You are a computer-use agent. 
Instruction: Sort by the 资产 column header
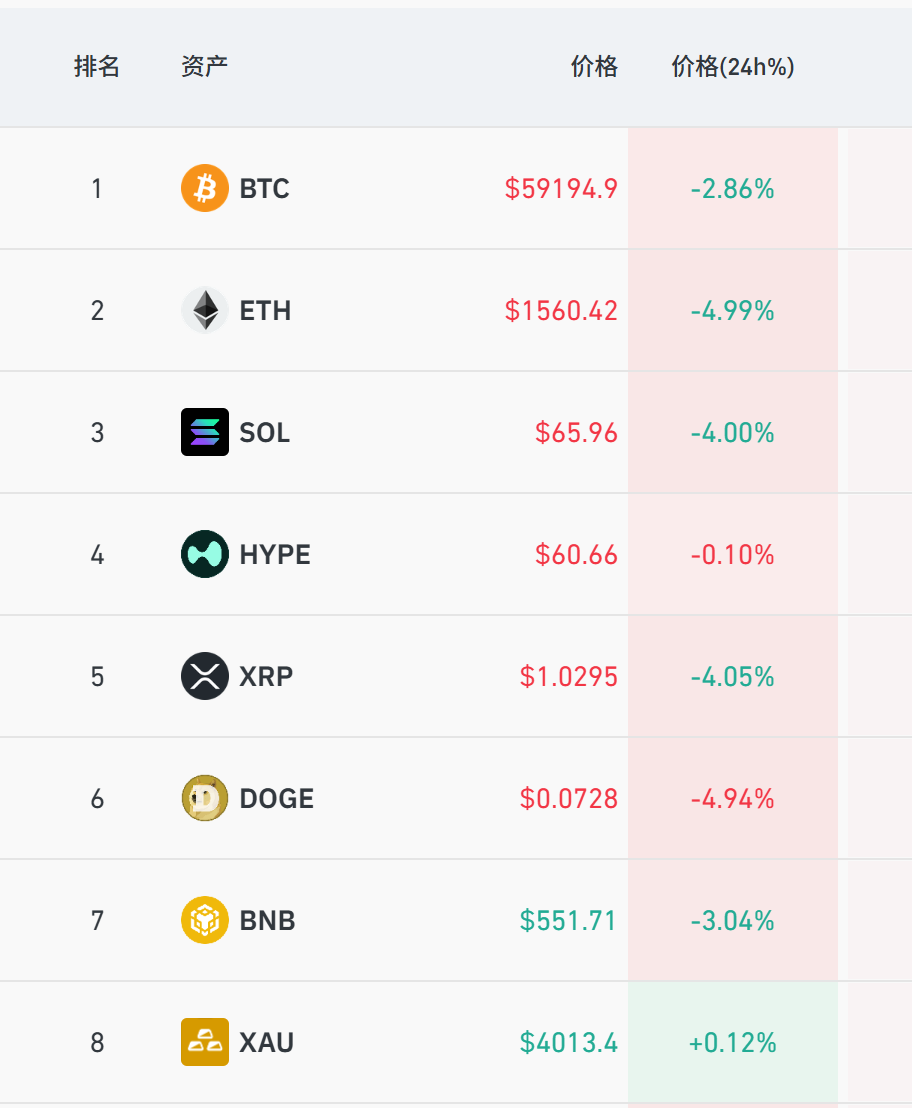(204, 66)
